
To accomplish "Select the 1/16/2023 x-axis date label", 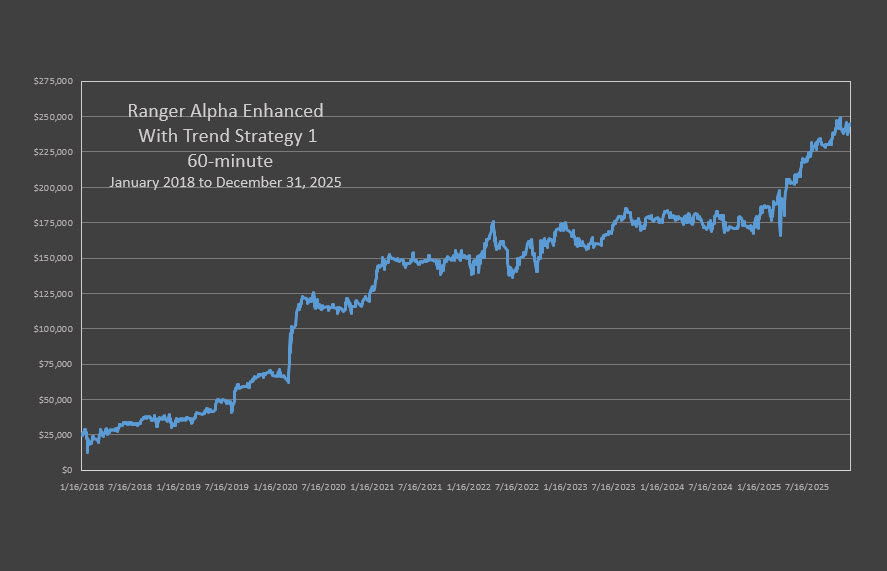I will (565, 487).
